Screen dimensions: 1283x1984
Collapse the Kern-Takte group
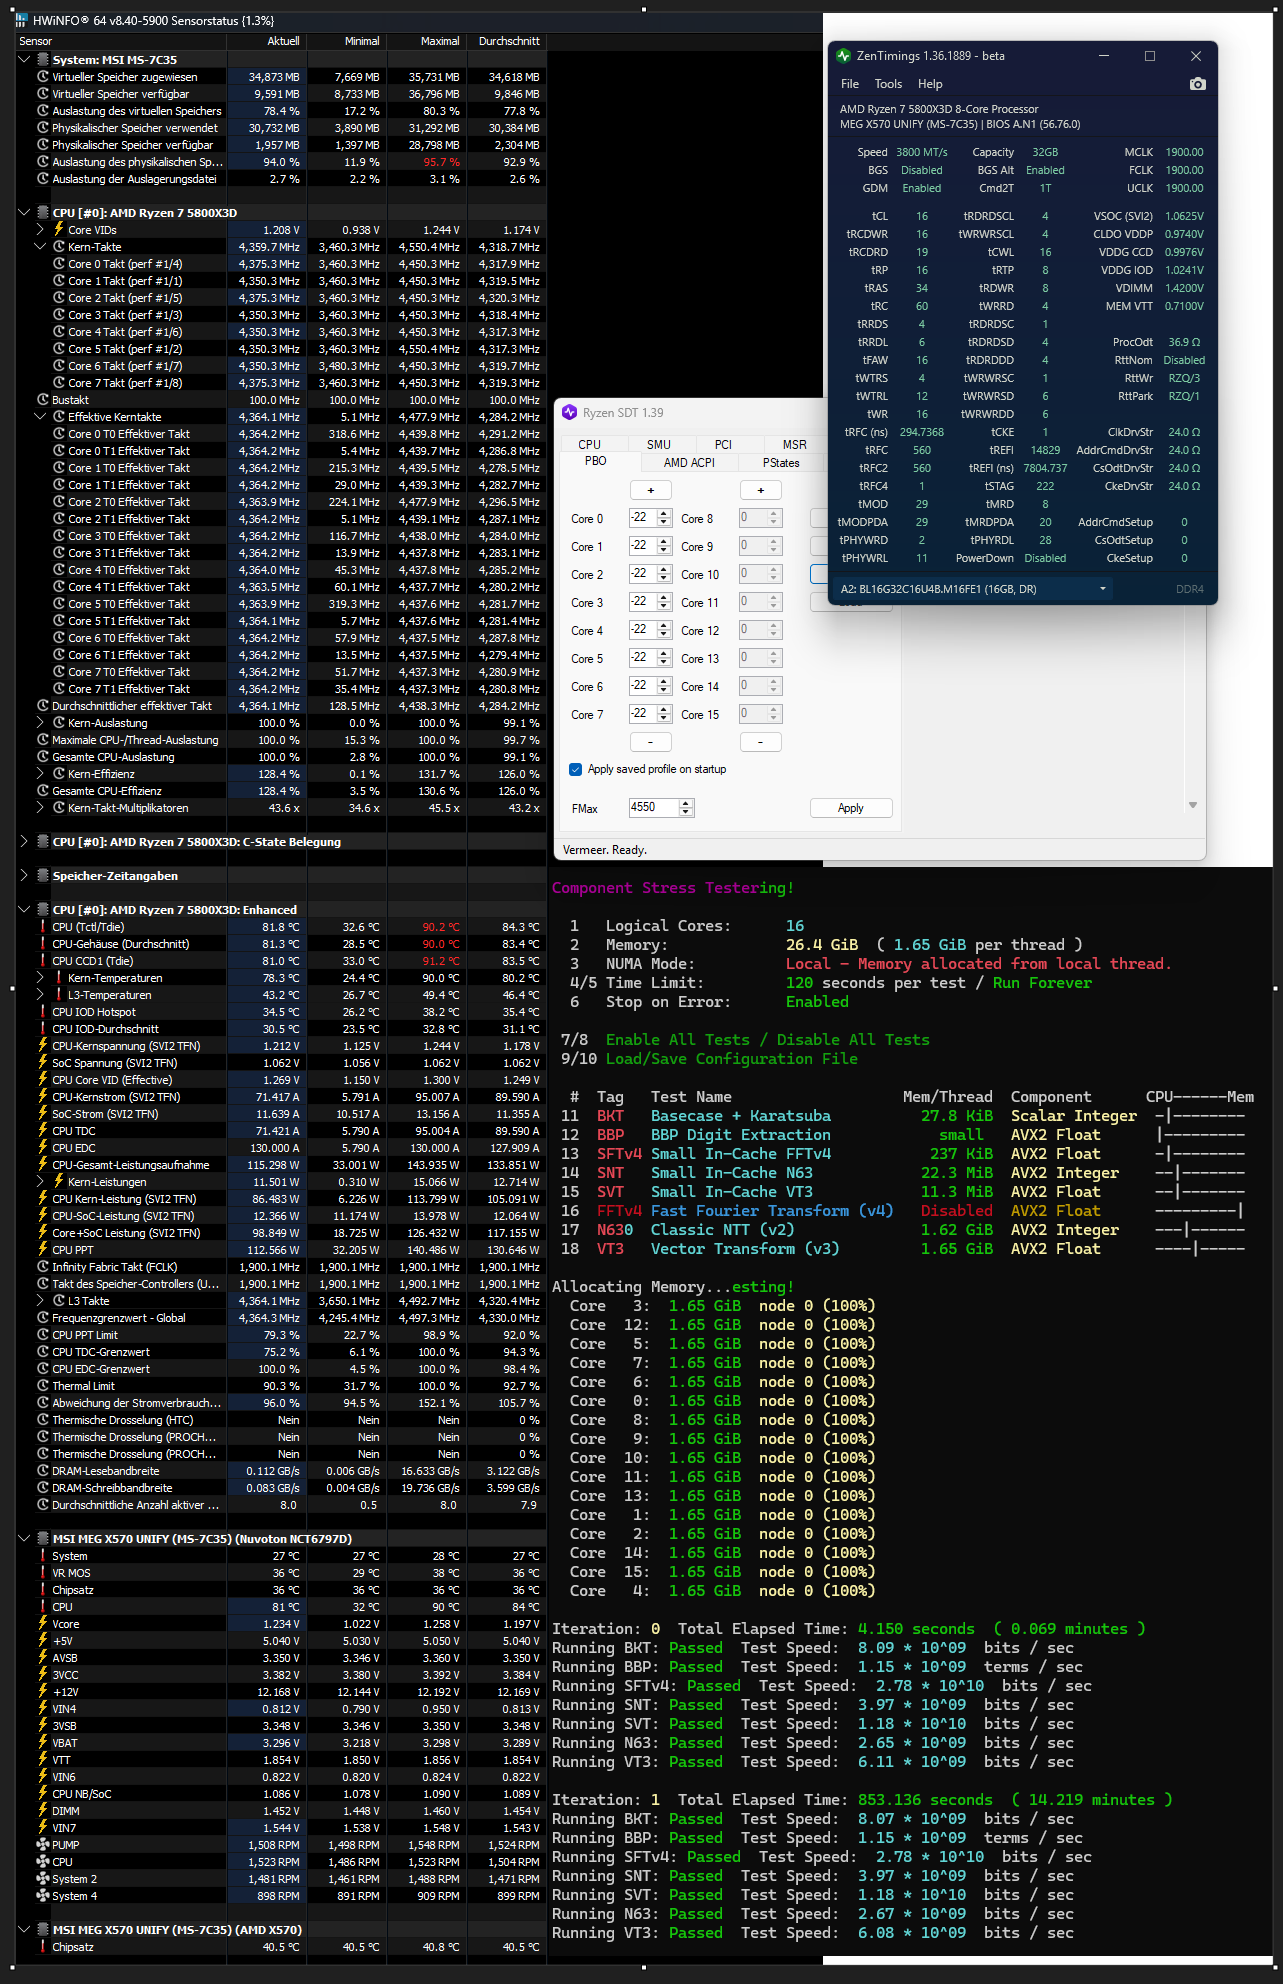coord(40,247)
